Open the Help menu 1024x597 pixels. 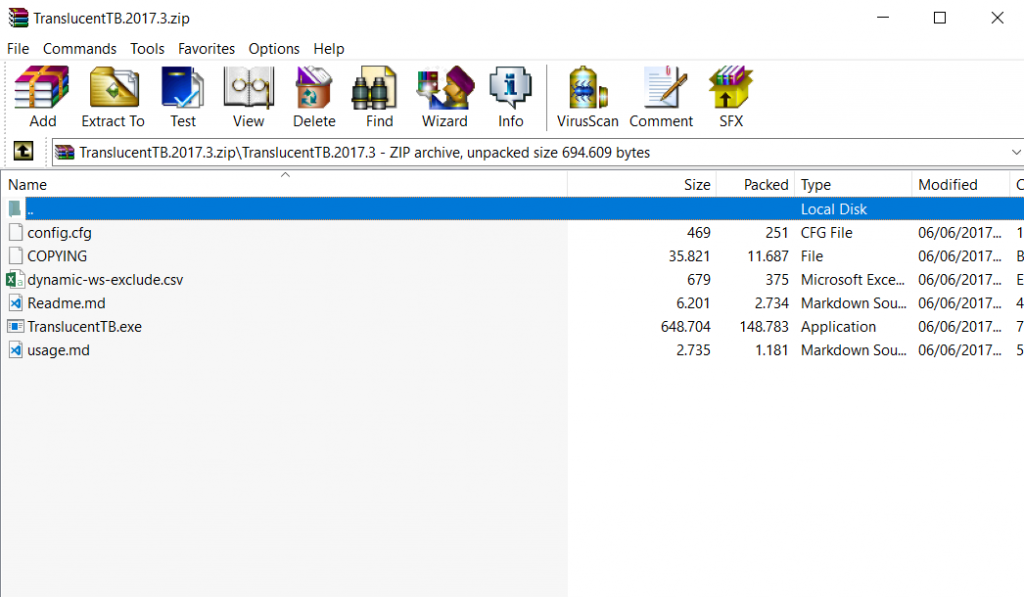click(328, 49)
